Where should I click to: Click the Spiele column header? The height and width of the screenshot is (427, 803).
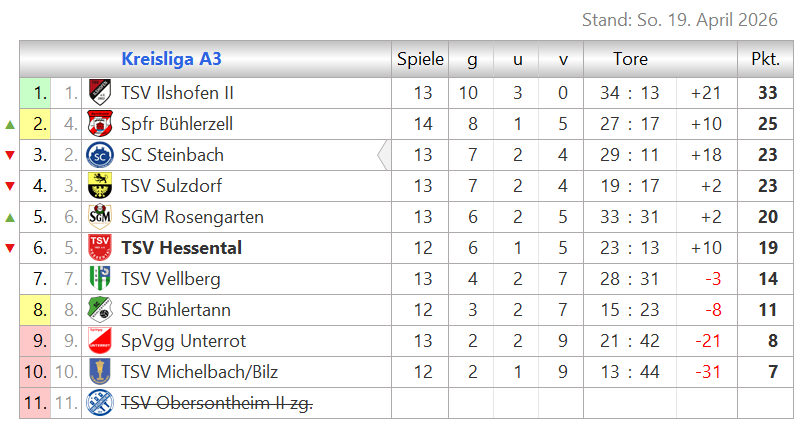point(420,59)
